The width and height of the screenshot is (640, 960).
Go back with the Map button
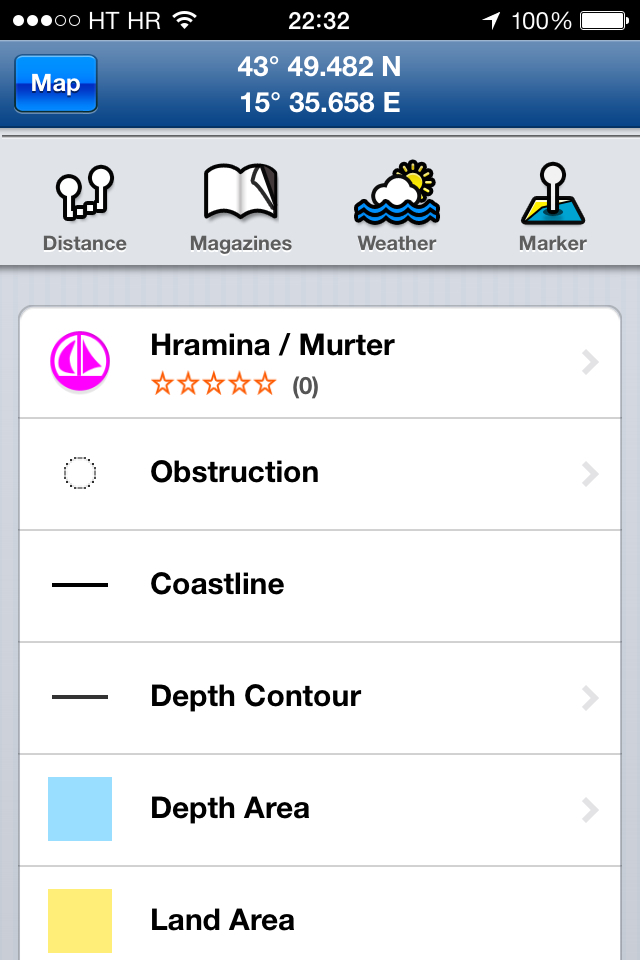tap(56, 83)
